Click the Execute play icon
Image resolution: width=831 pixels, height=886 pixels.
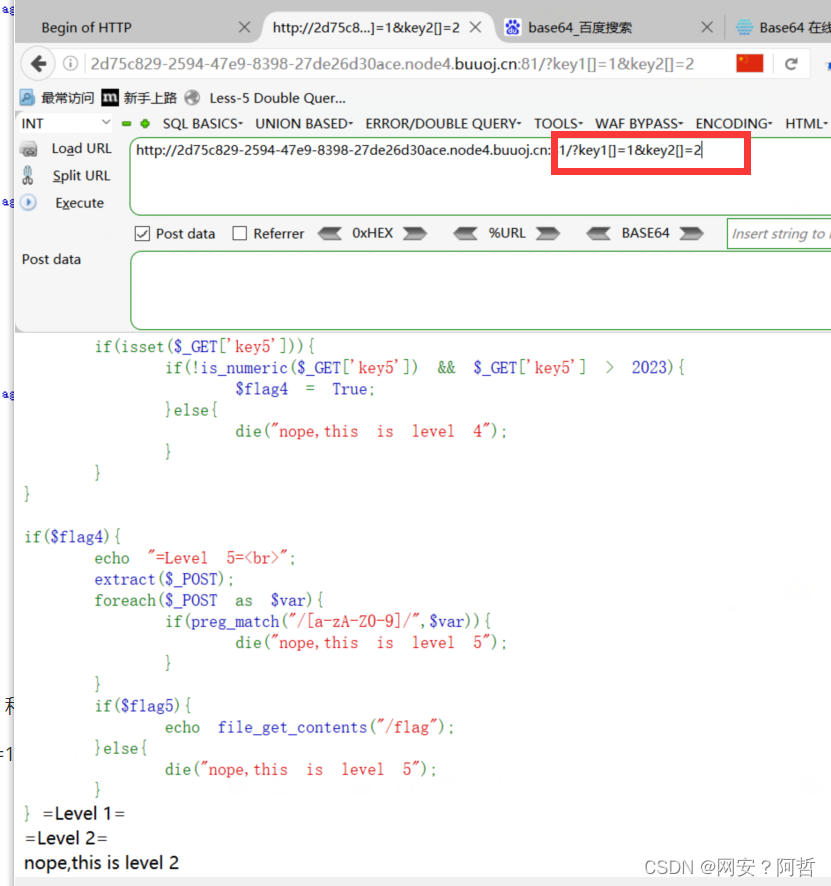coord(28,203)
